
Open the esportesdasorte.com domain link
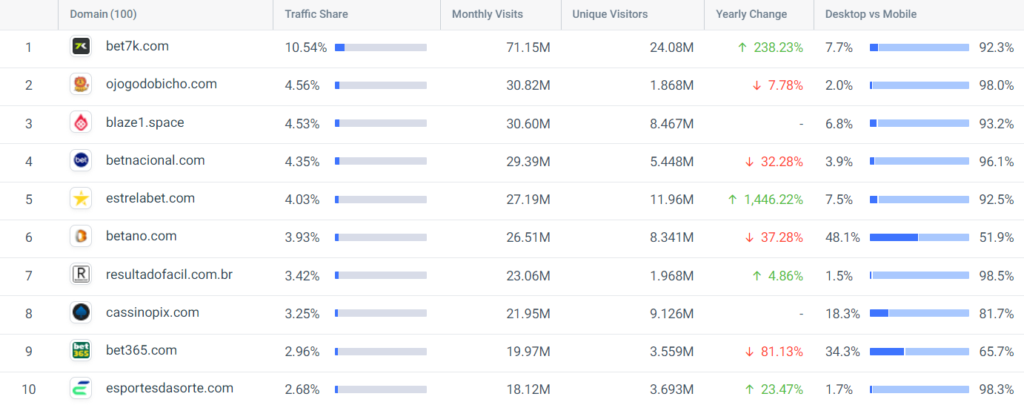(170, 388)
